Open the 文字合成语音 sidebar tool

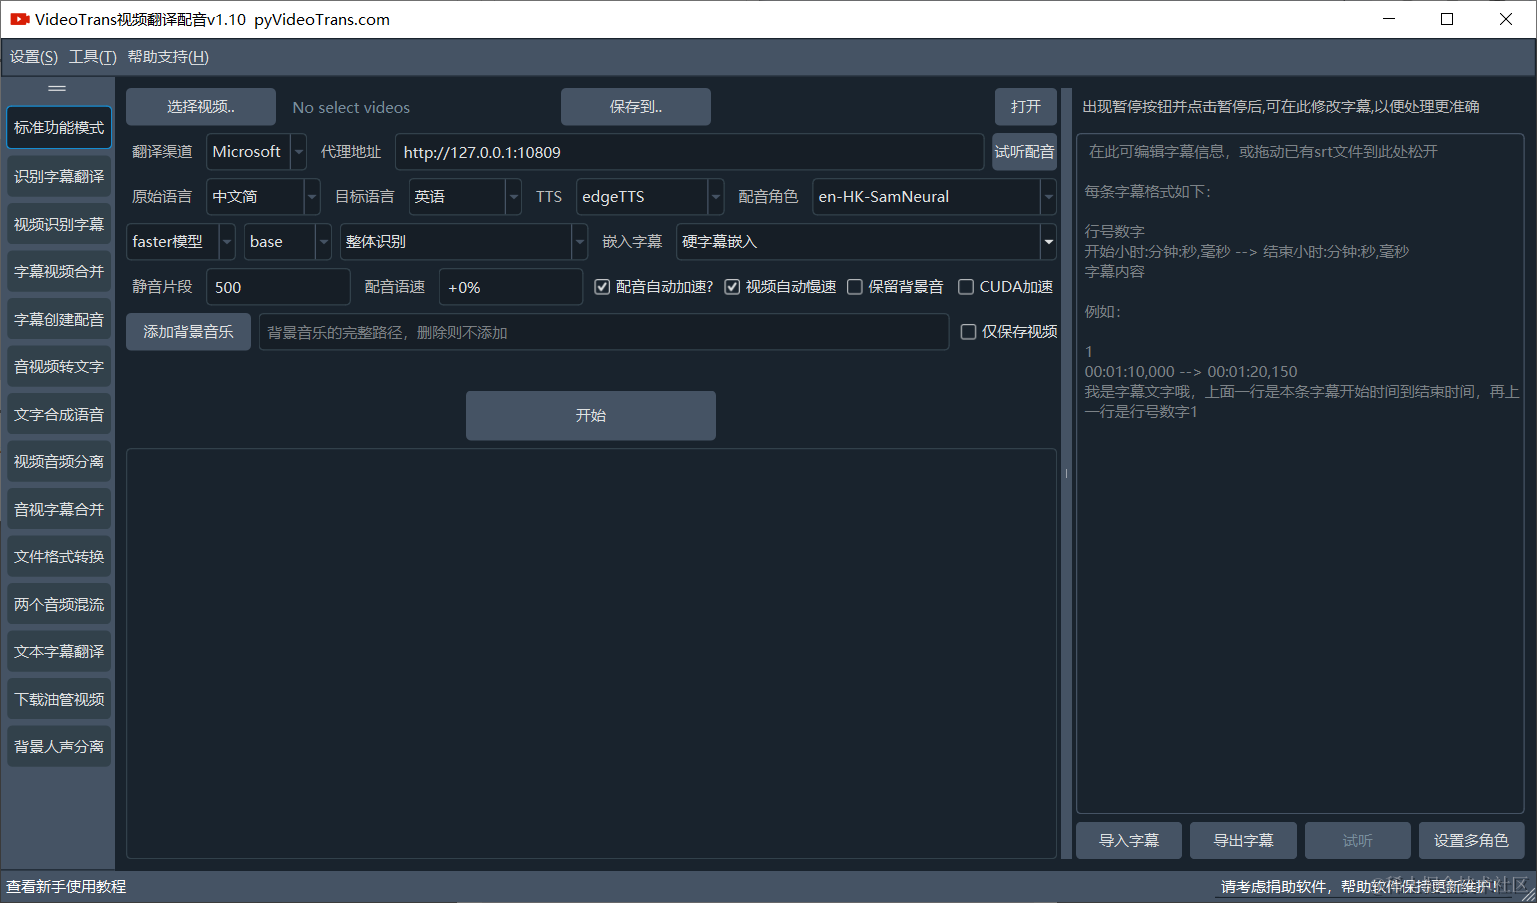(x=59, y=414)
